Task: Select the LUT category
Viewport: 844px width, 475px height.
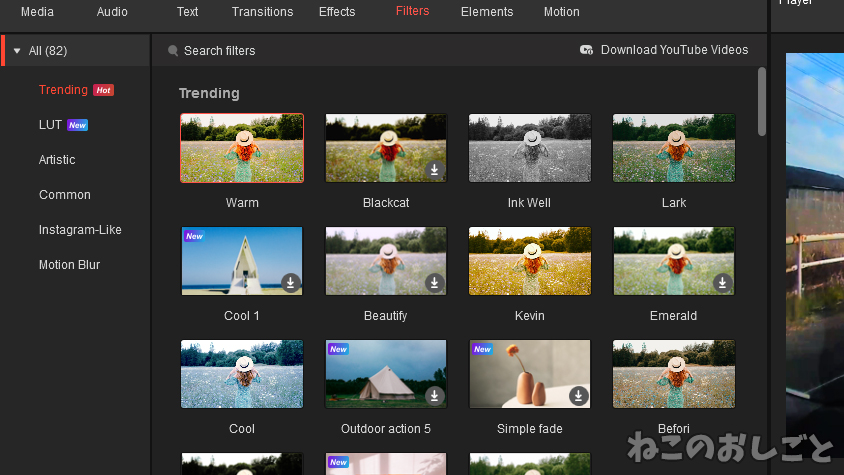Action: 50,125
